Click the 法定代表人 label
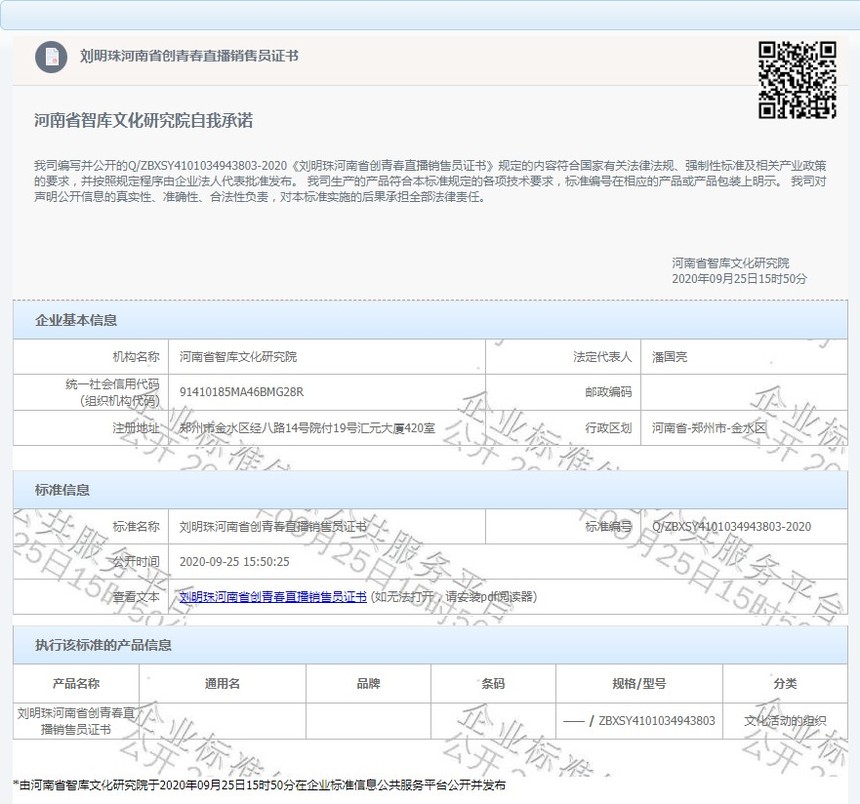 602,357
